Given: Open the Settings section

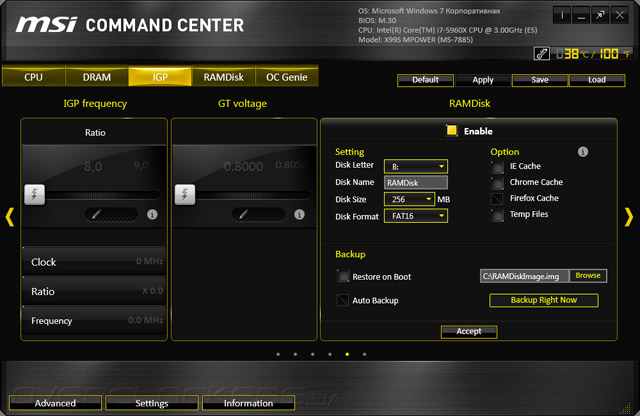Looking at the screenshot, I should coord(152,403).
